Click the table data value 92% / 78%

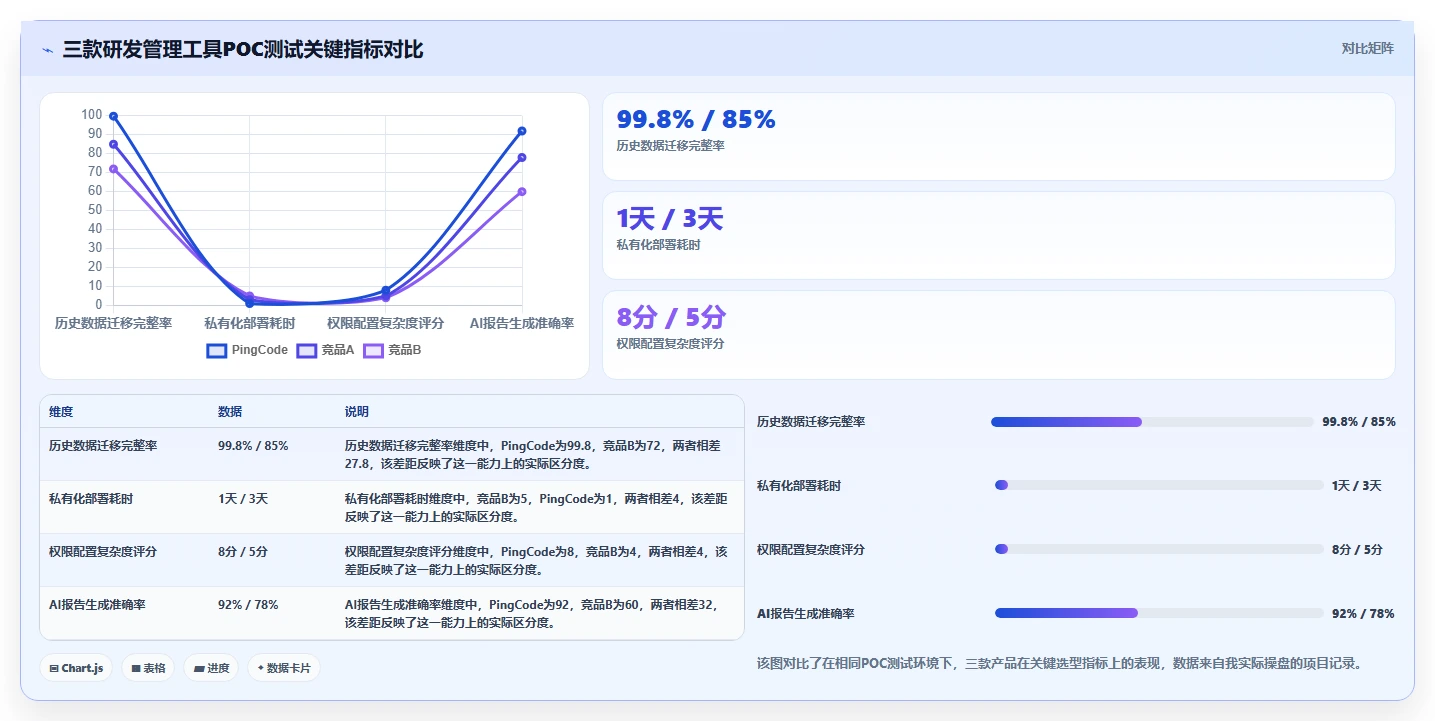[248, 605]
